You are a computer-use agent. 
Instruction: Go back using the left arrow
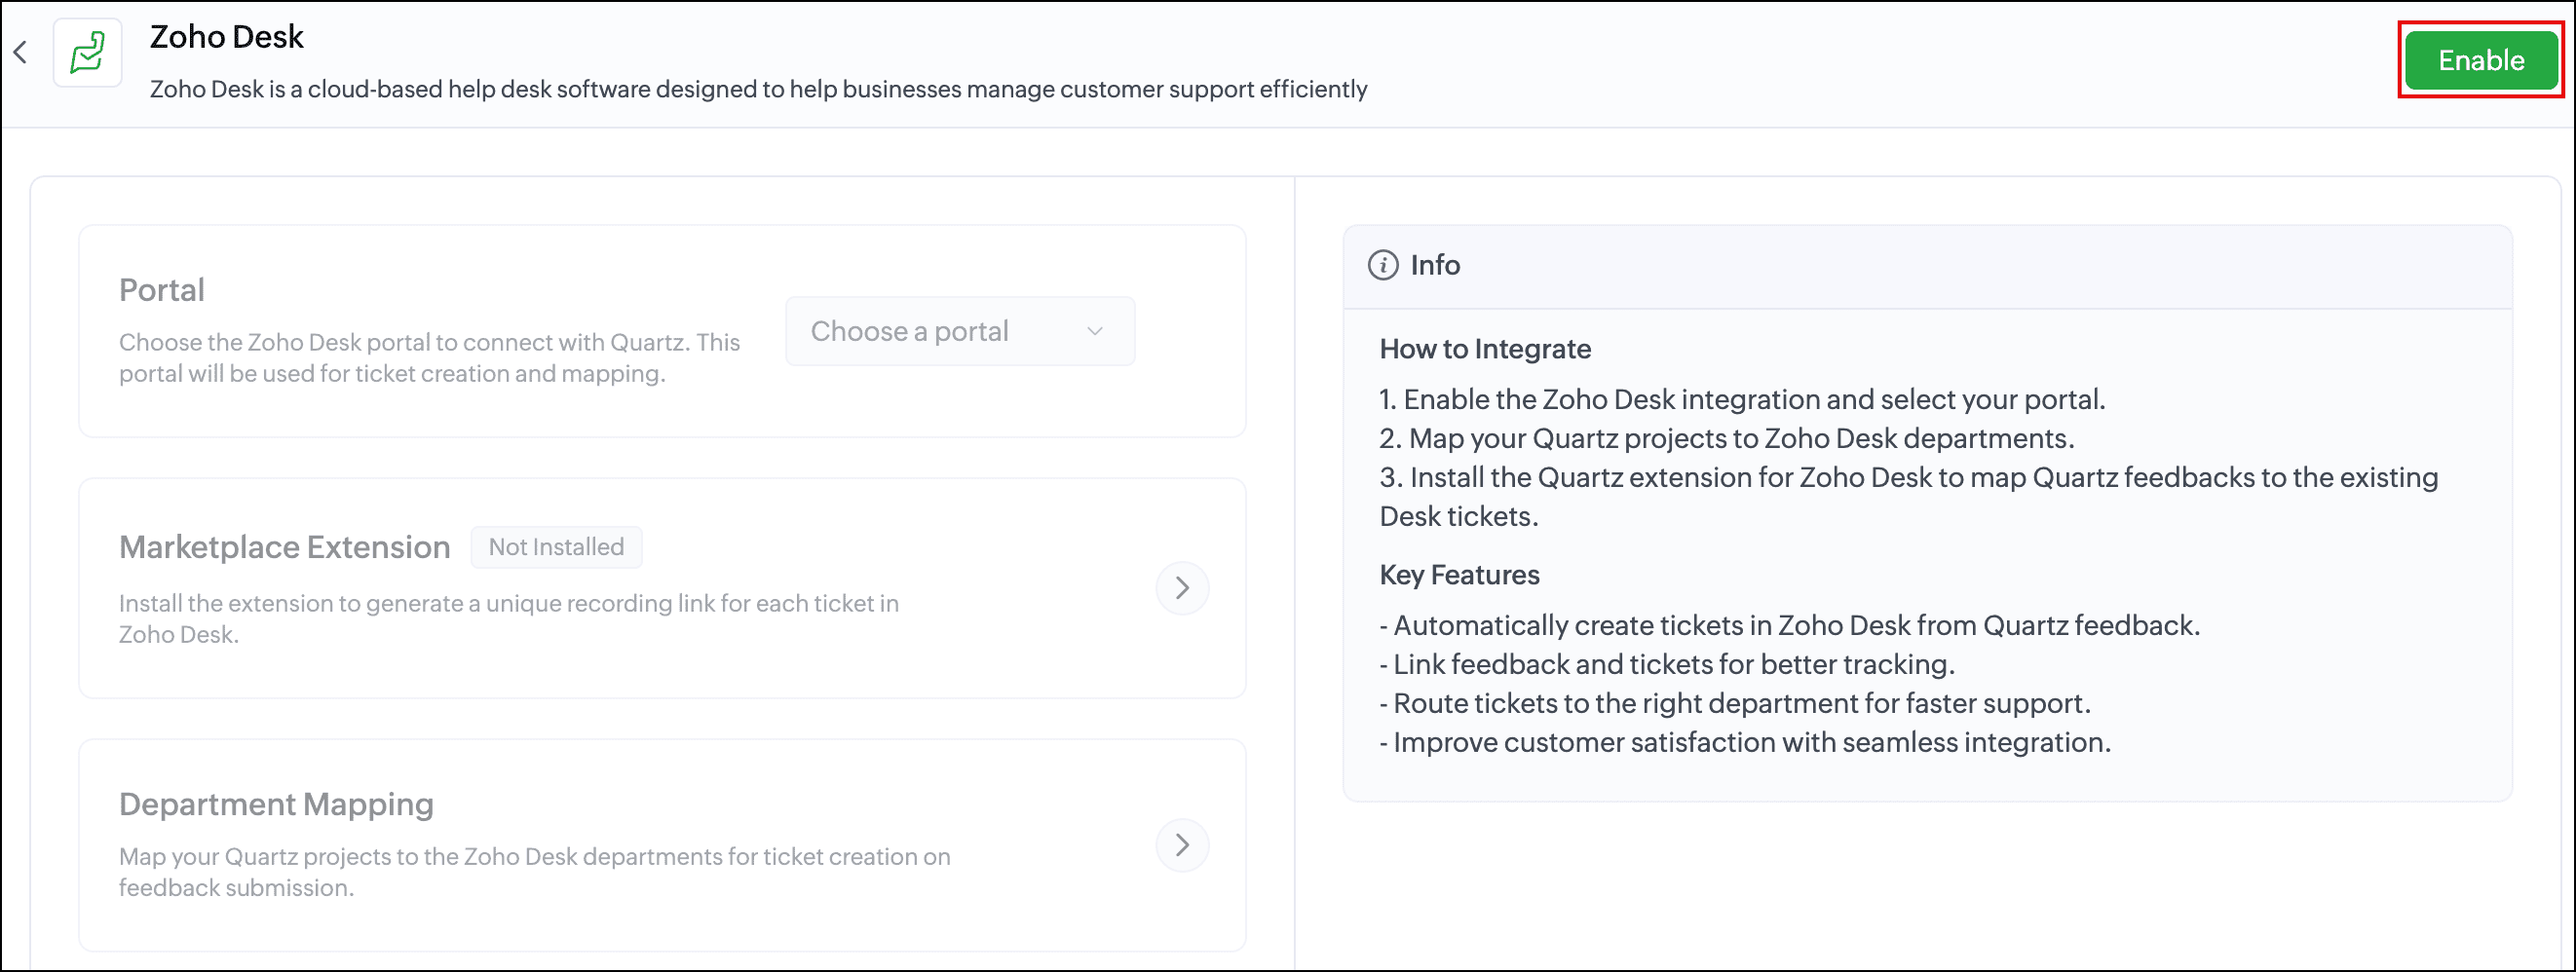[x=21, y=53]
